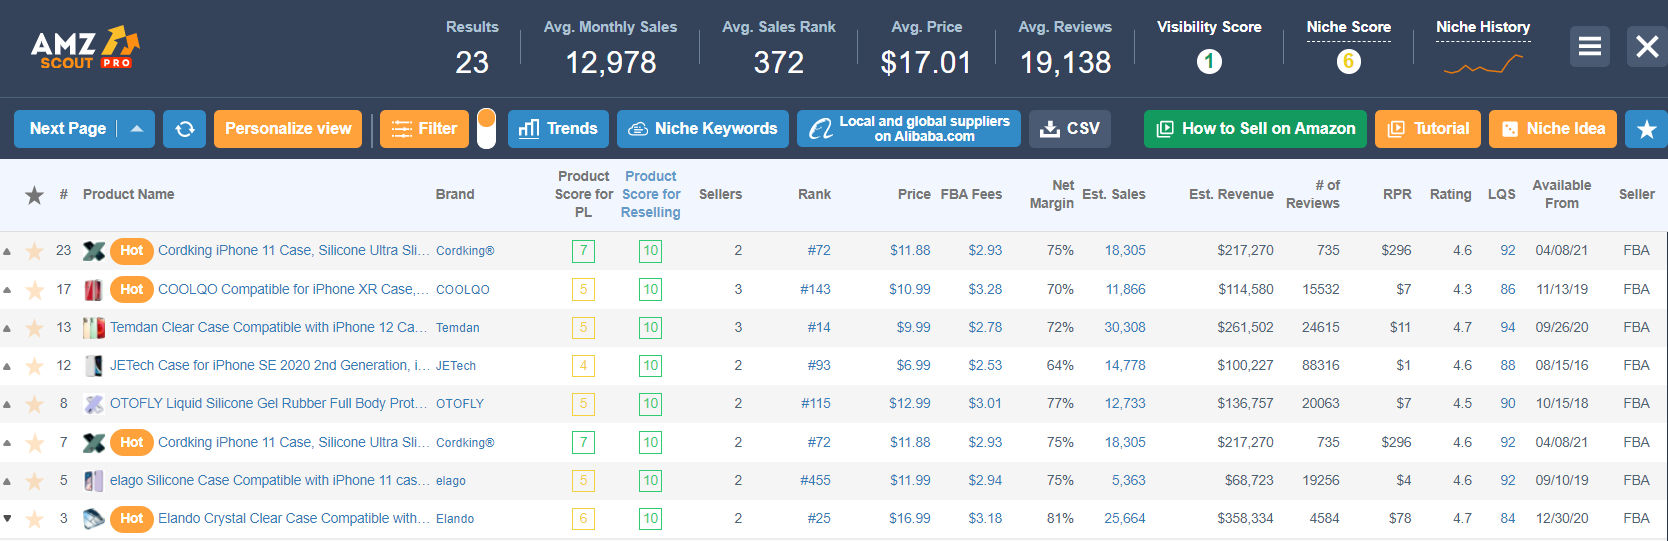Expand row 23 Cordking arrow
Image resolution: width=1668 pixels, height=541 pixels.
pyautogui.click(x=7, y=251)
